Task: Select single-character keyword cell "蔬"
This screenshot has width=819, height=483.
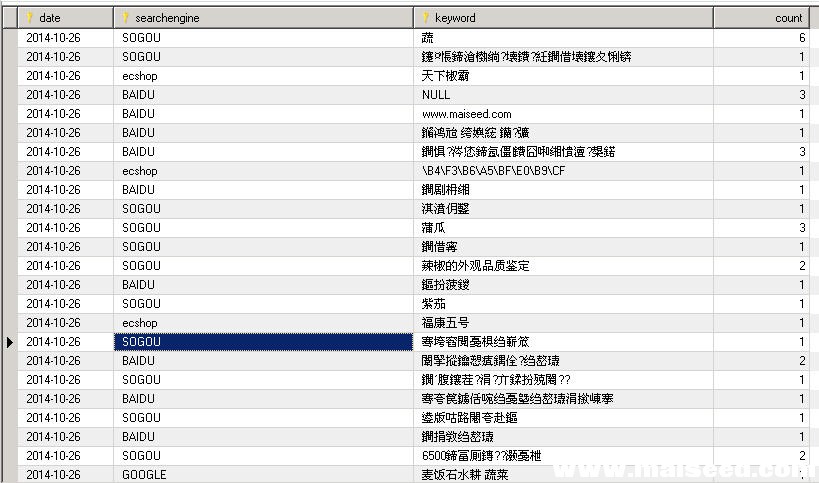Action: point(564,38)
